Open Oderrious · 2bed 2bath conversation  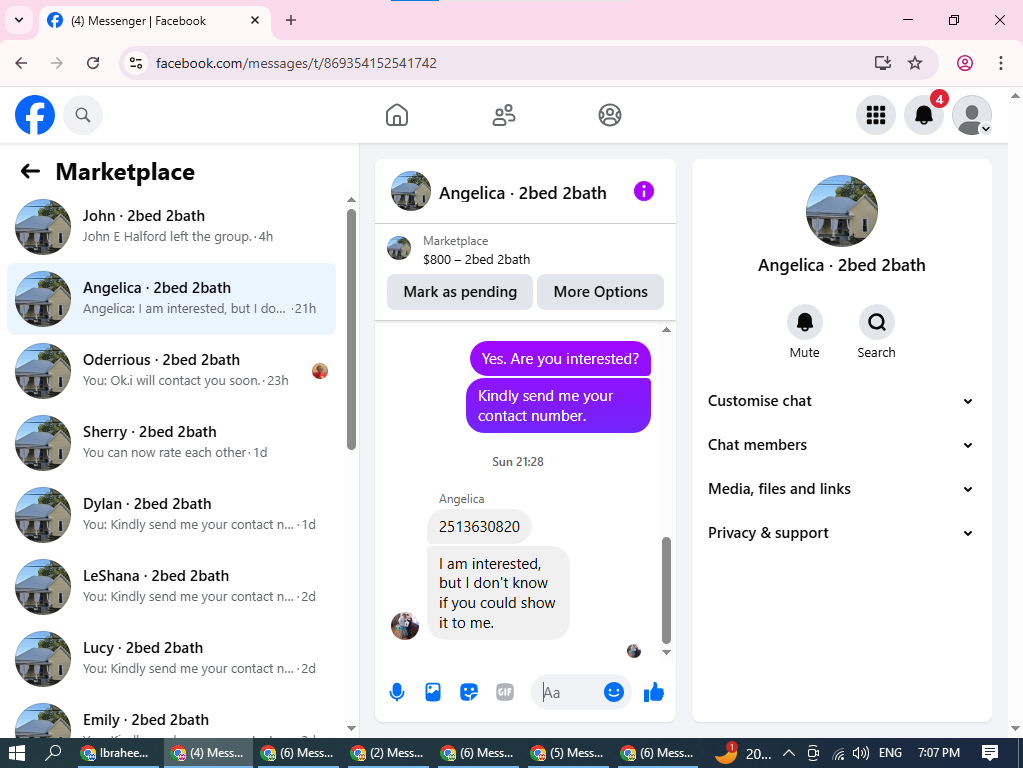pyautogui.click(x=172, y=371)
